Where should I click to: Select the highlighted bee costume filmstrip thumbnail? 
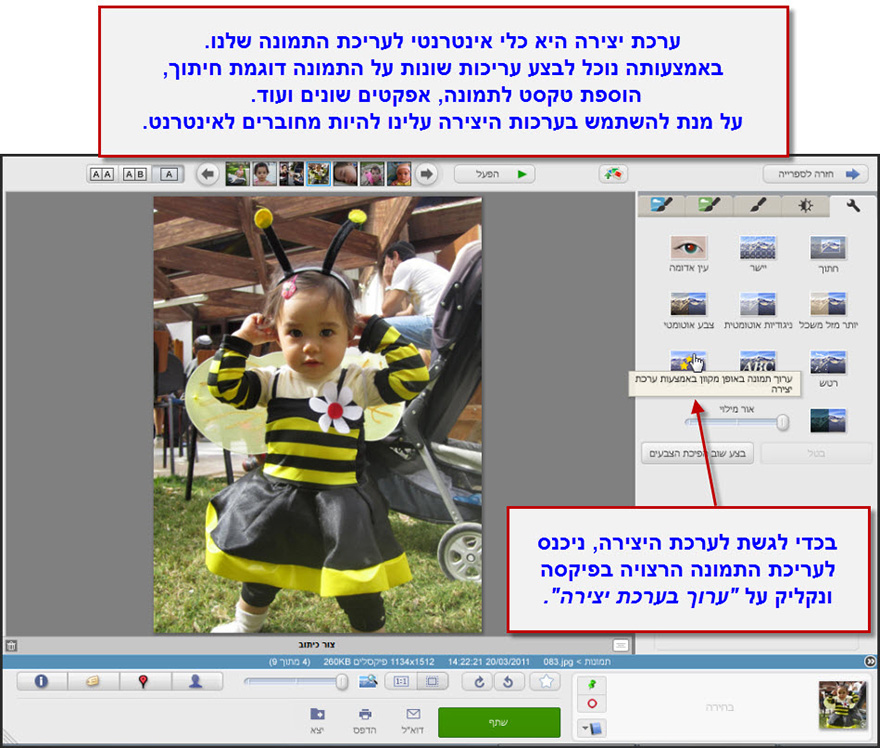pos(318,174)
